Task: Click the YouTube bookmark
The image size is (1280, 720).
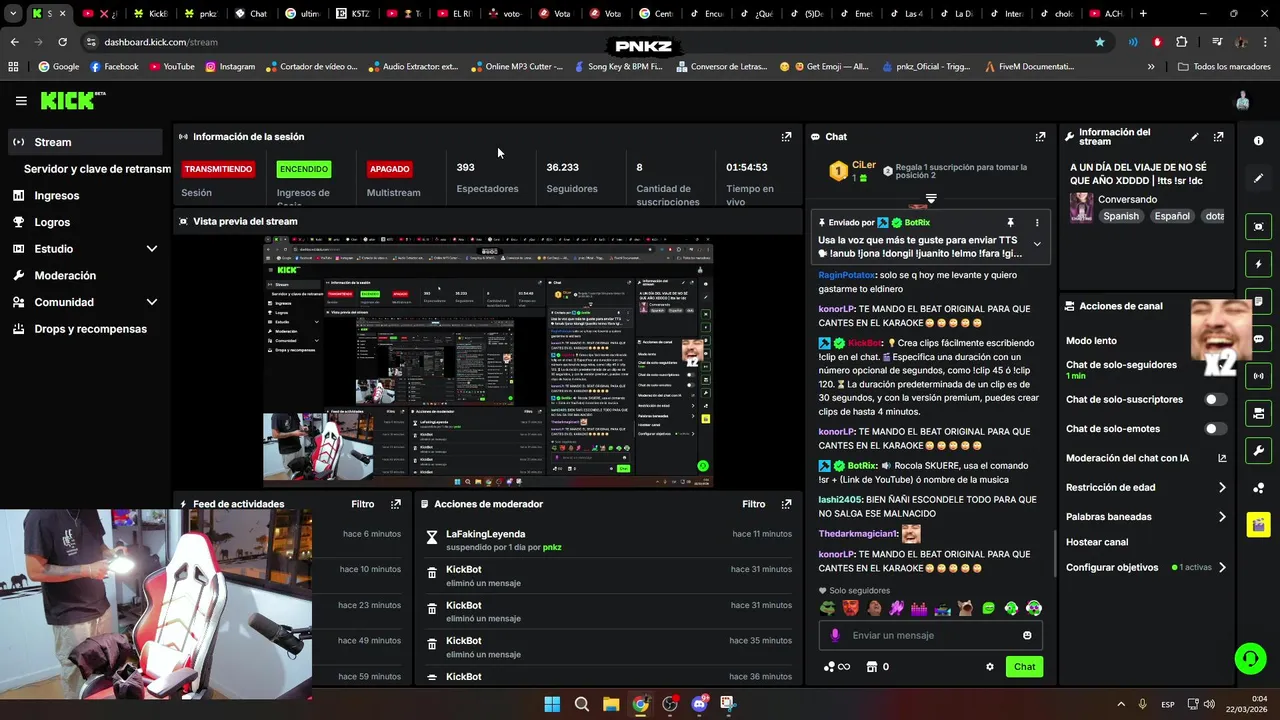Action: tap(172, 67)
